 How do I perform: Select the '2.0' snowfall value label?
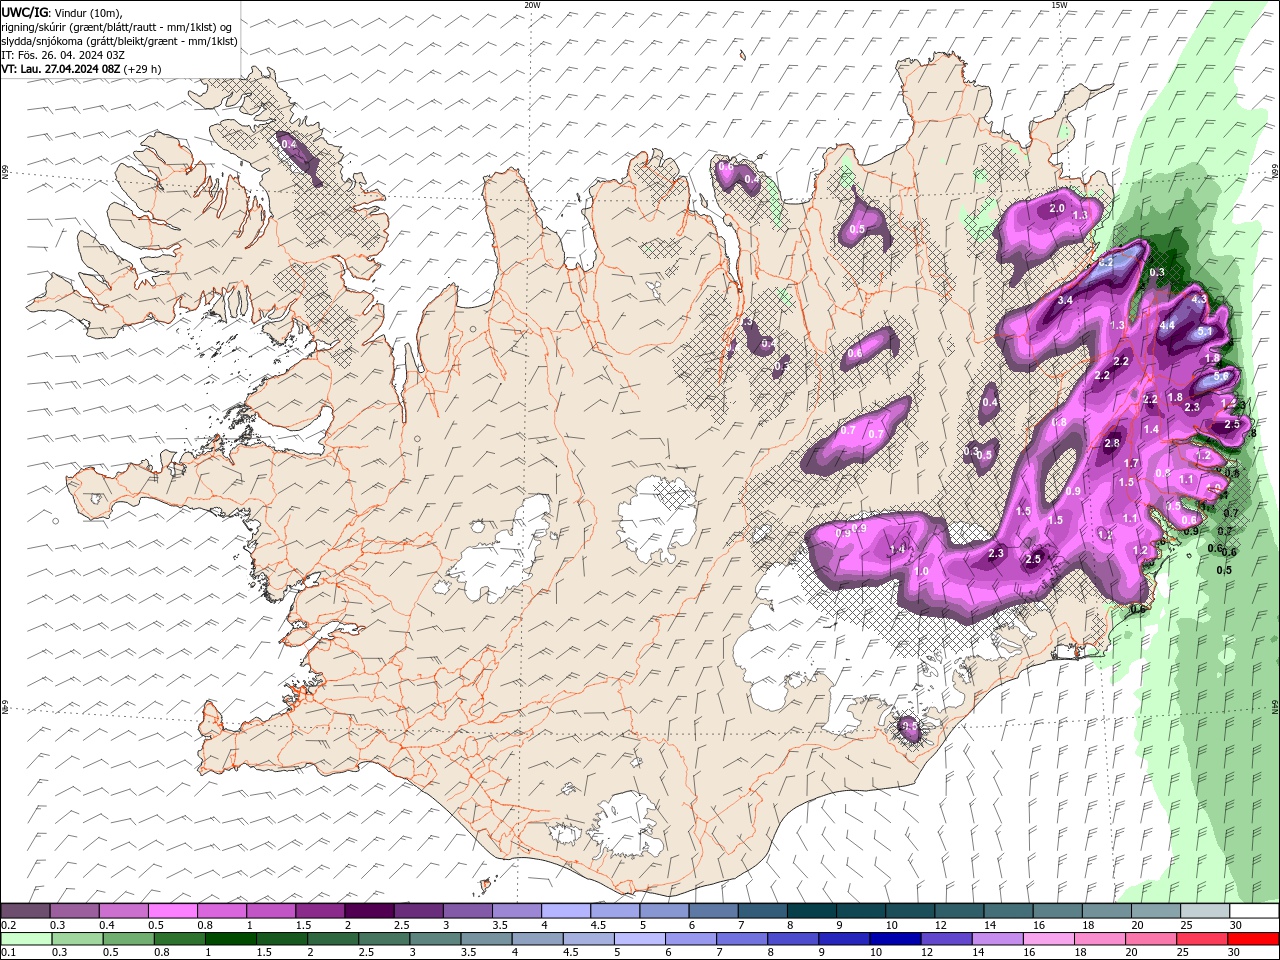click(x=1057, y=208)
